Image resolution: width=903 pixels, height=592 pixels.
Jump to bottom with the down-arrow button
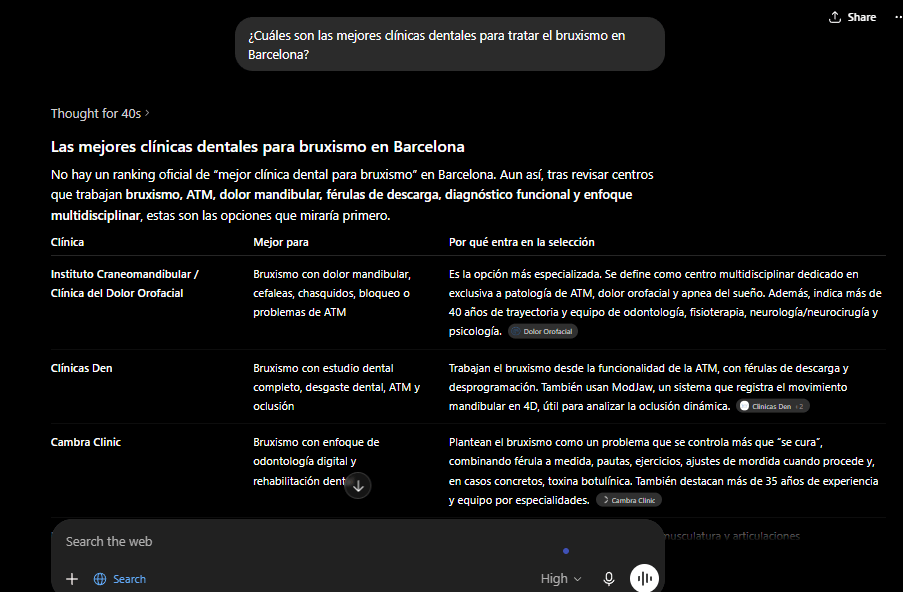[358, 486]
